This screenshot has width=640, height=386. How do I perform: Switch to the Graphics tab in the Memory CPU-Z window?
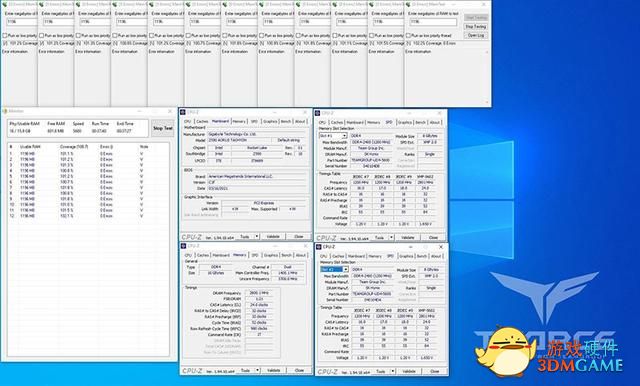(271, 255)
